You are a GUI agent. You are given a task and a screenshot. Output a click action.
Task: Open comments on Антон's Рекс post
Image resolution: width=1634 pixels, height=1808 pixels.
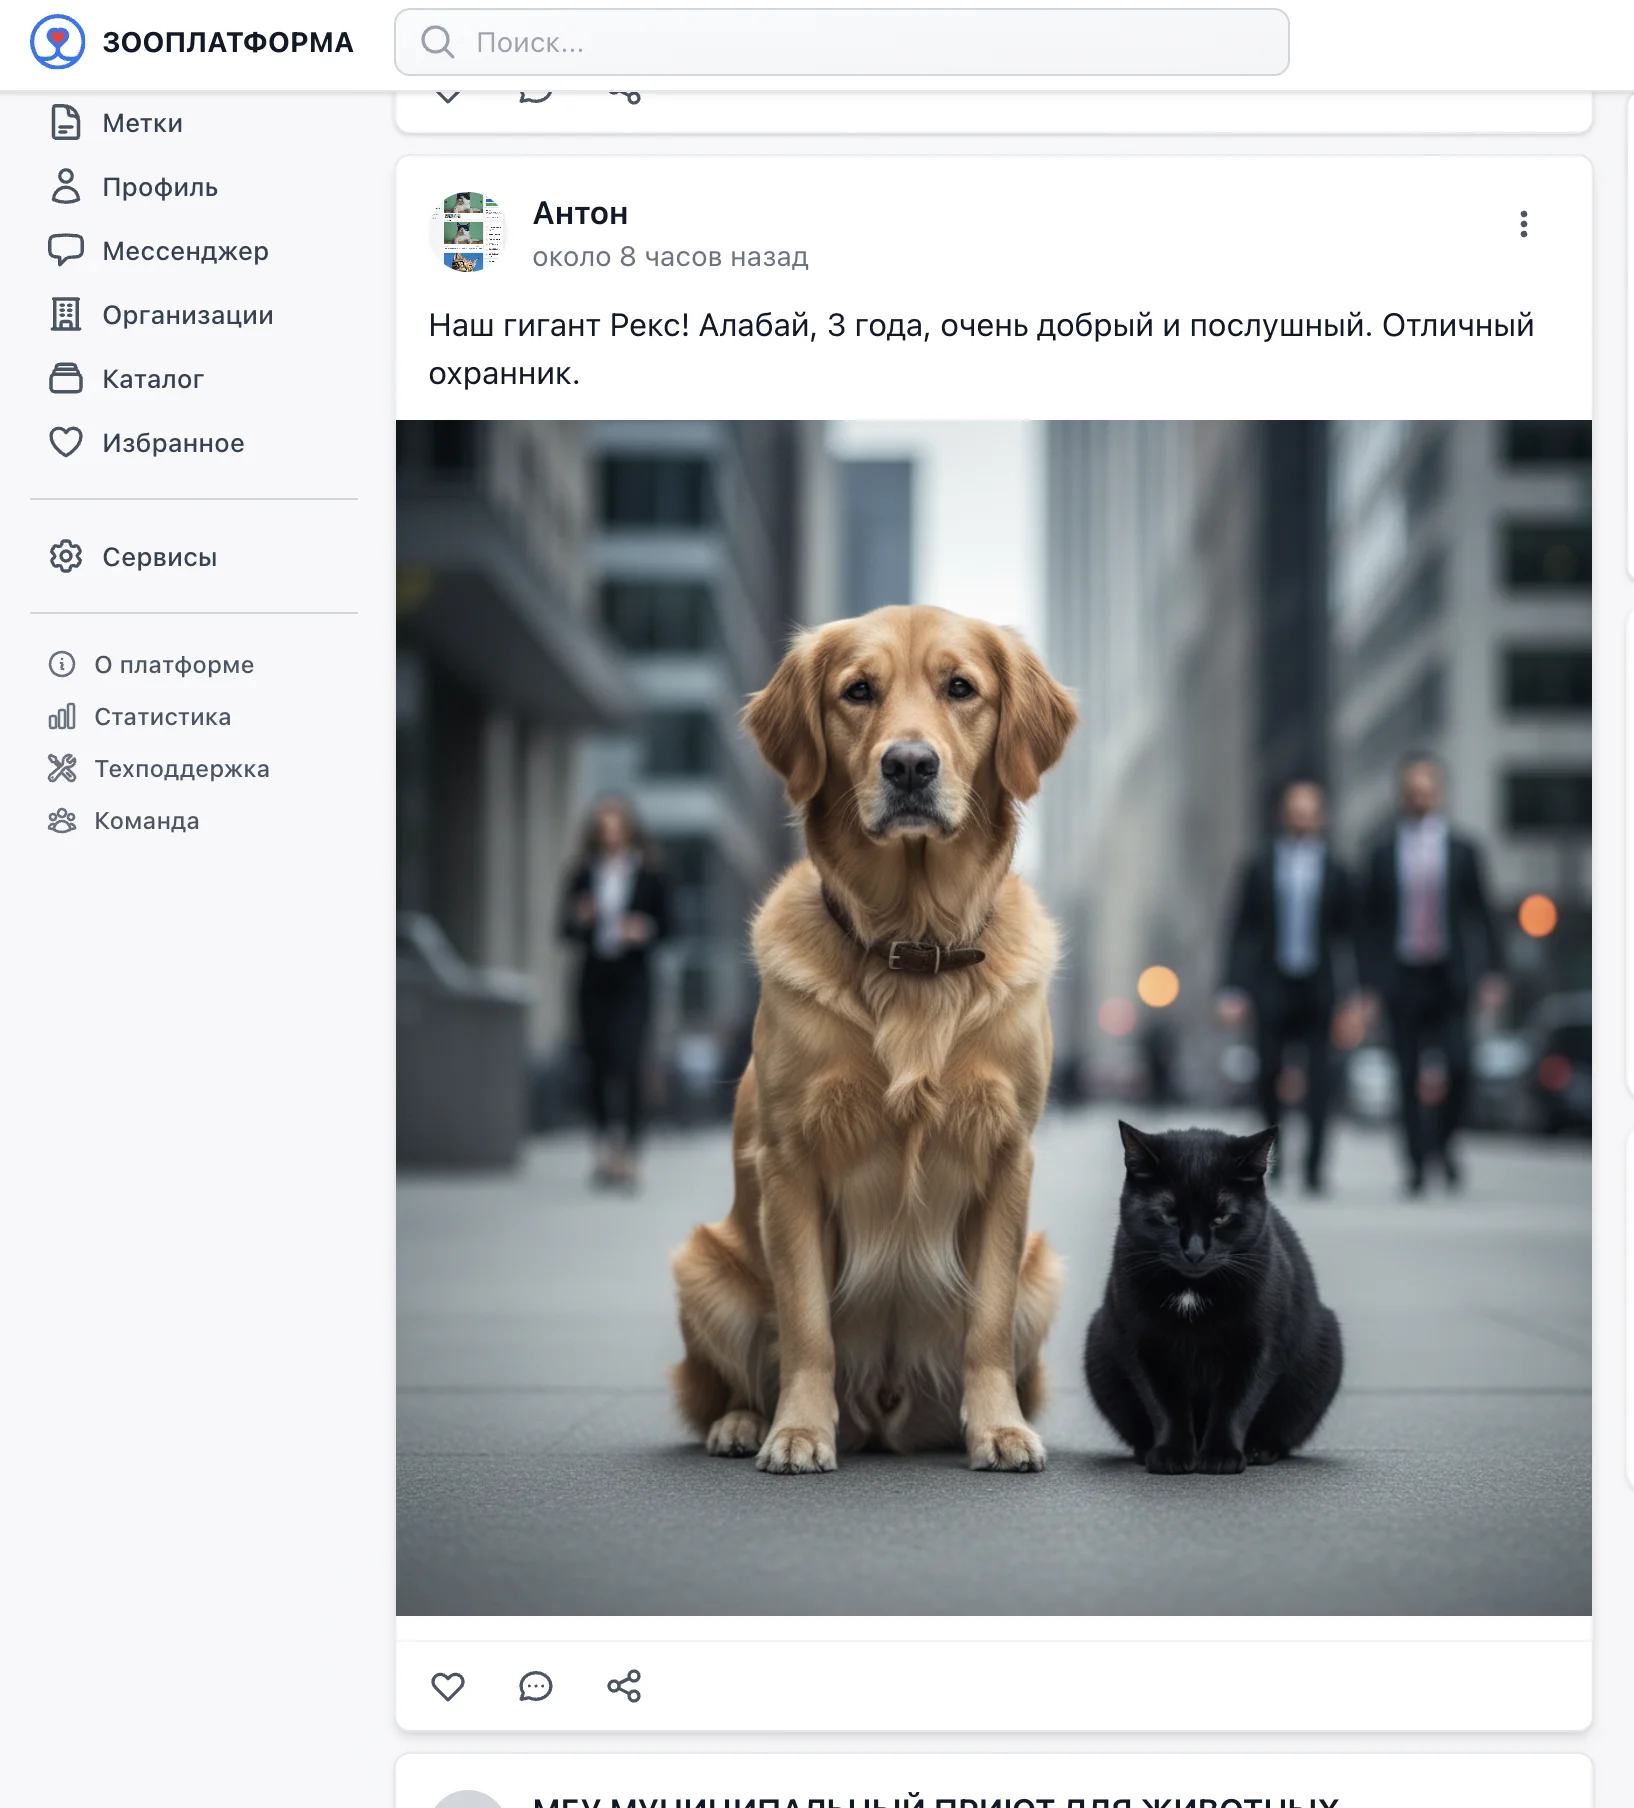point(535,1686)
